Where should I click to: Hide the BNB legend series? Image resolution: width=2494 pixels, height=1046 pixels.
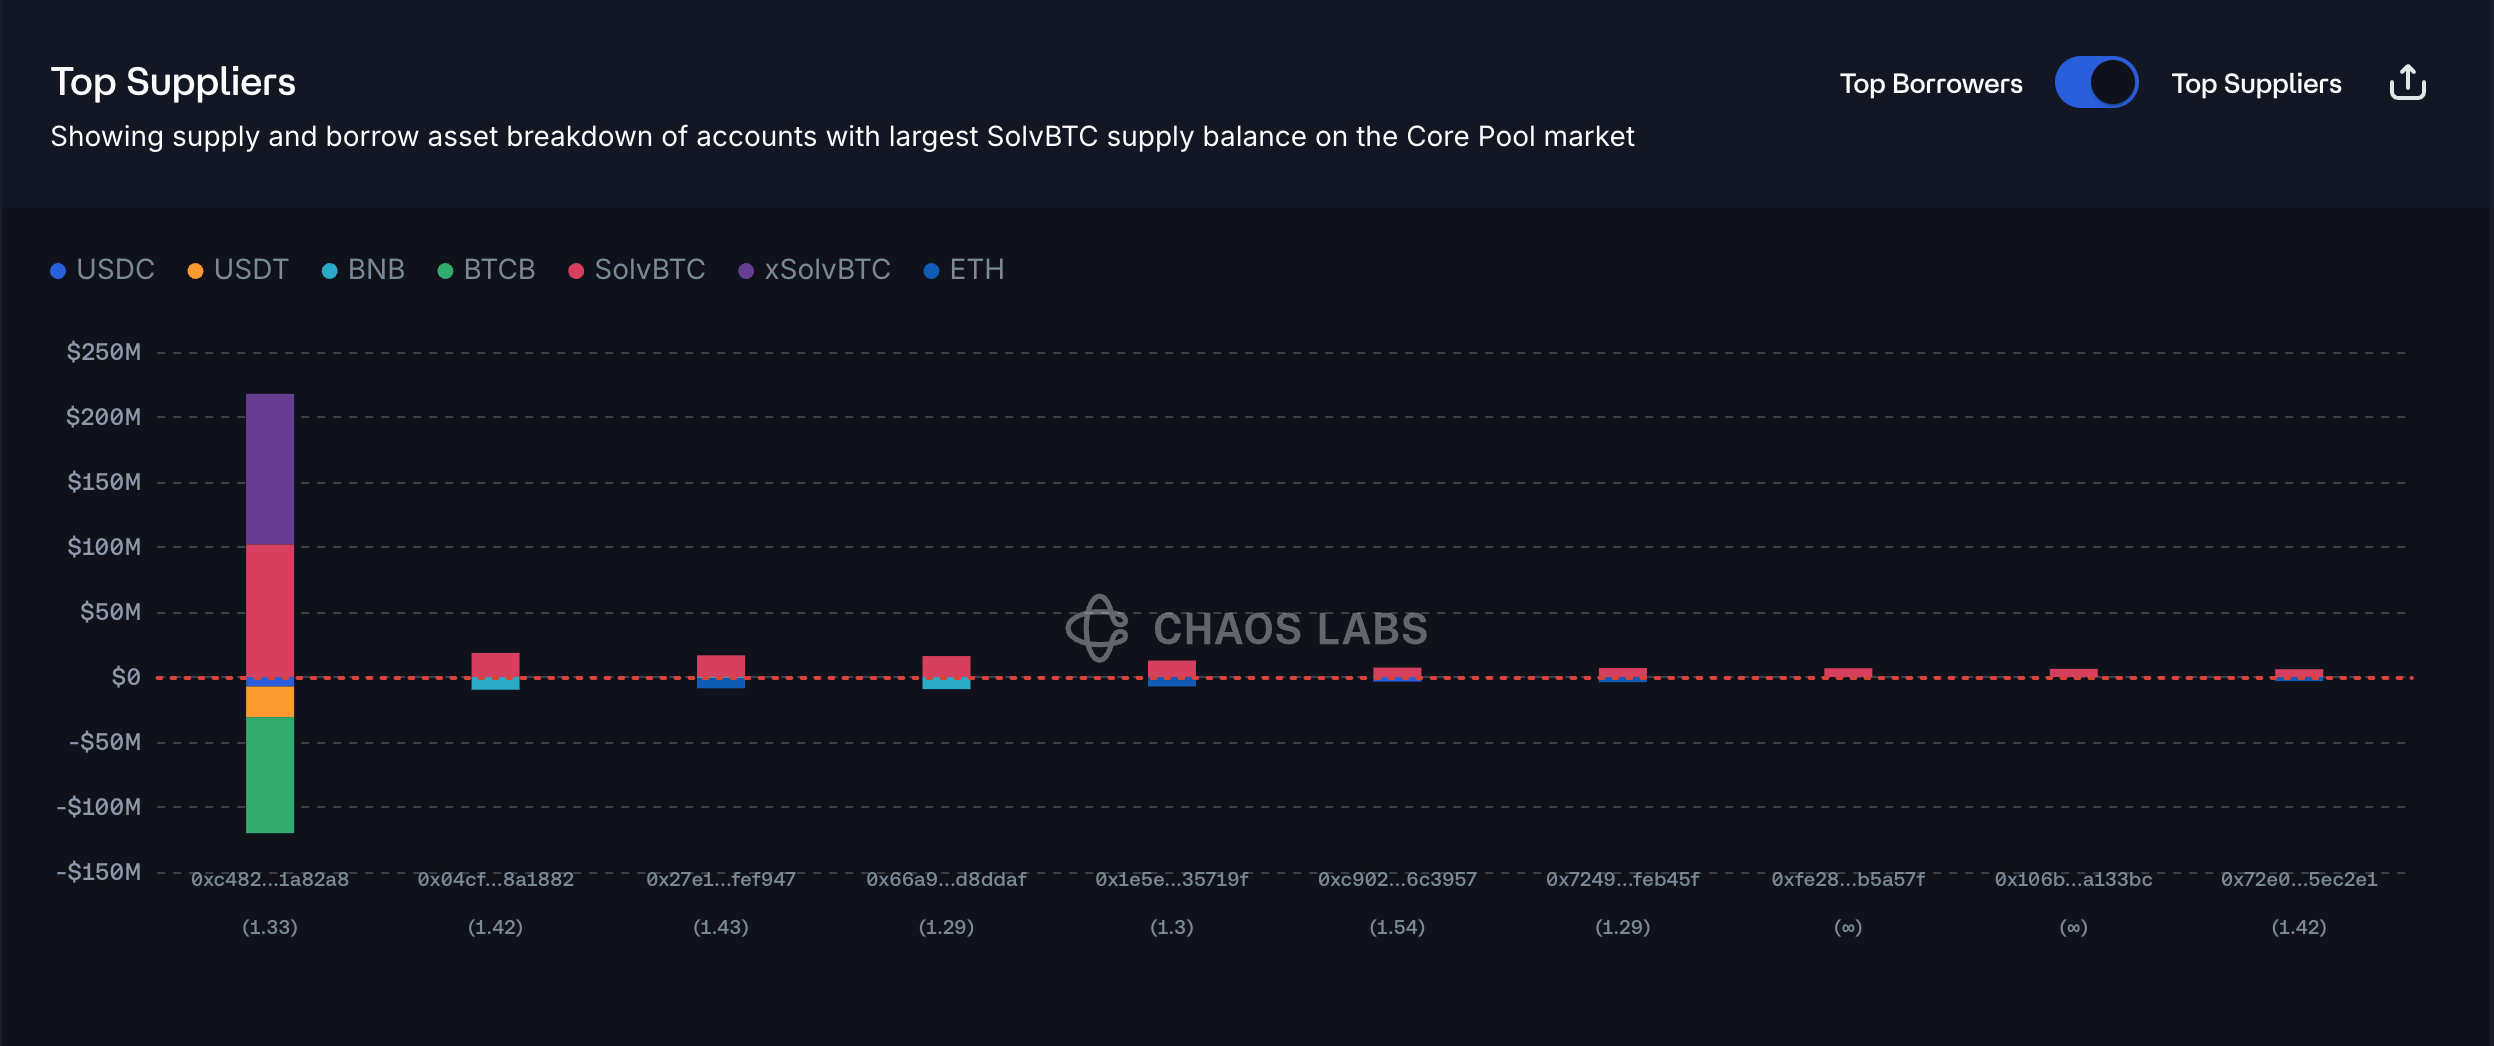pos(364,270)
